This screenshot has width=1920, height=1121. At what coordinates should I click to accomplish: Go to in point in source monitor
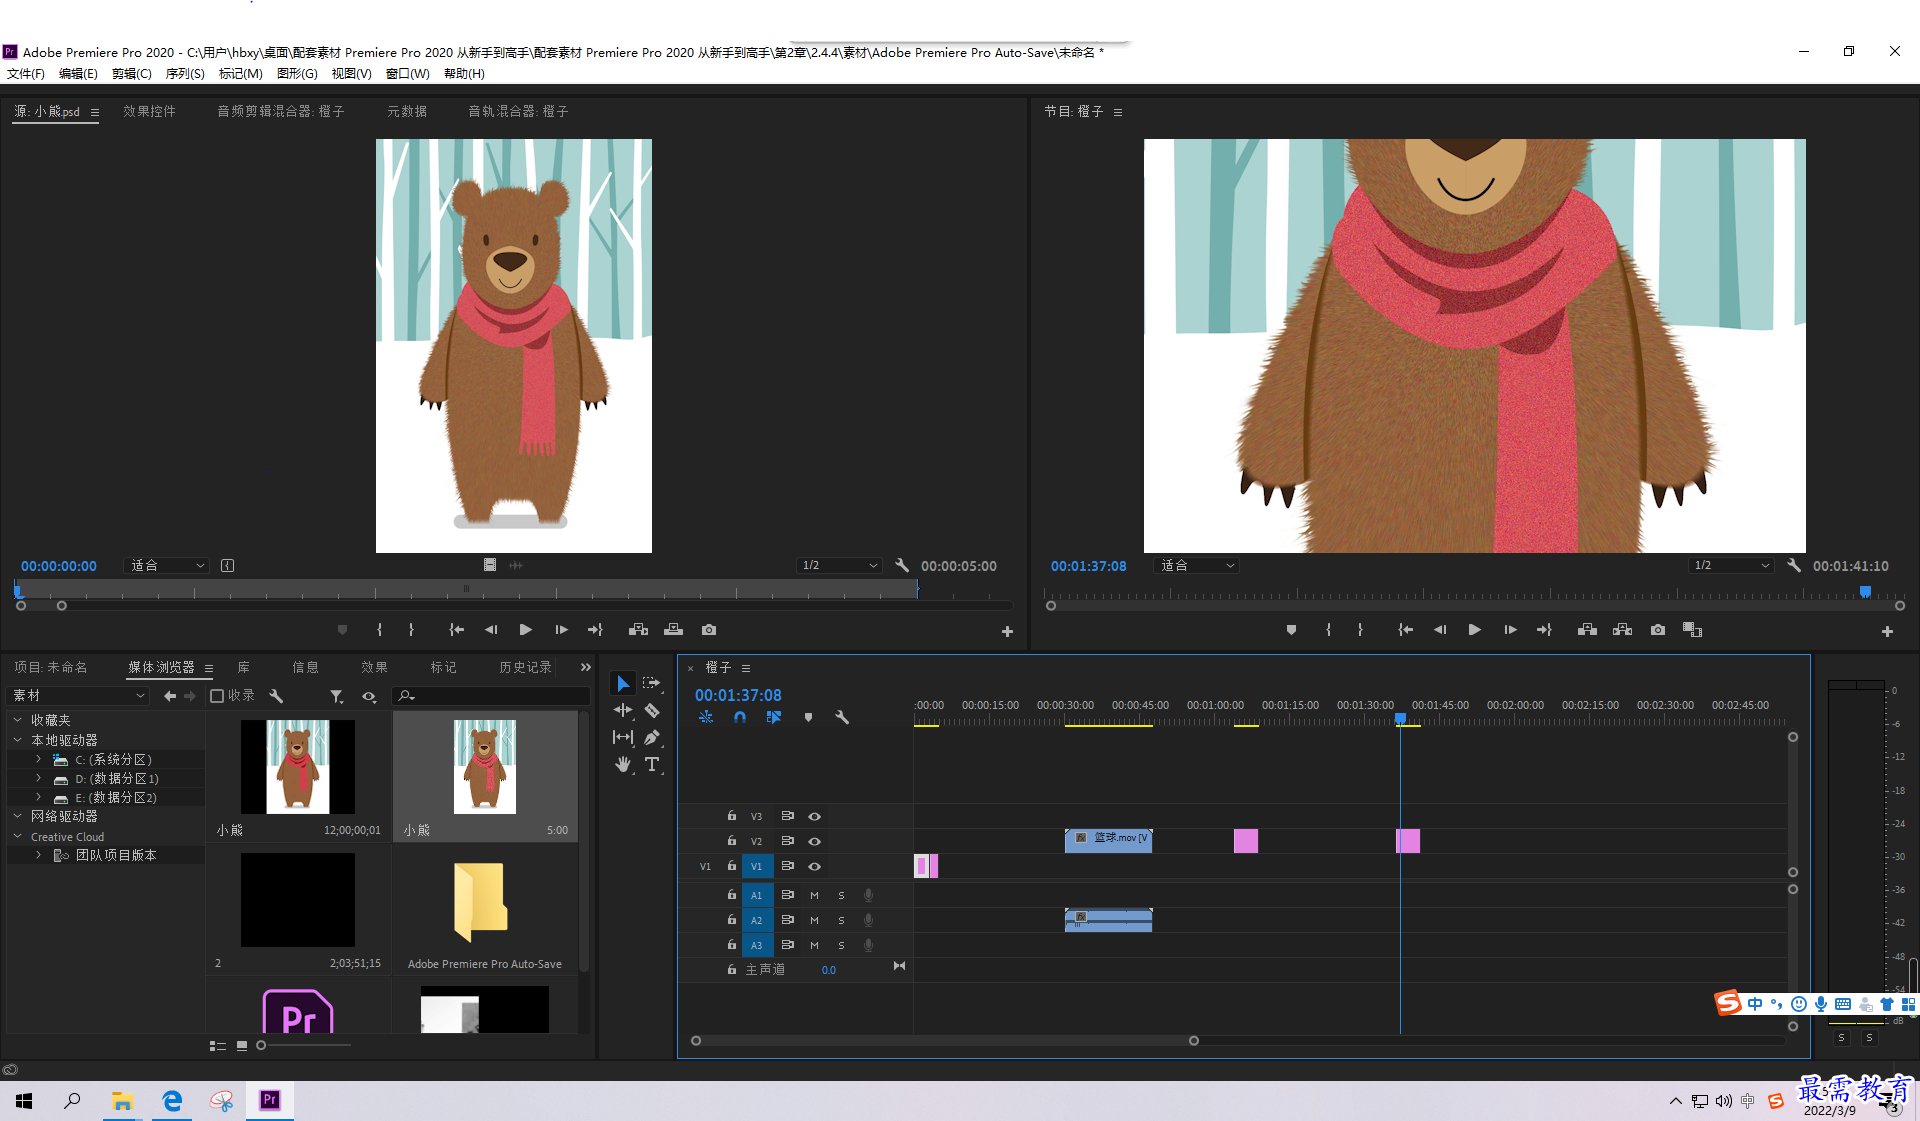456,630
